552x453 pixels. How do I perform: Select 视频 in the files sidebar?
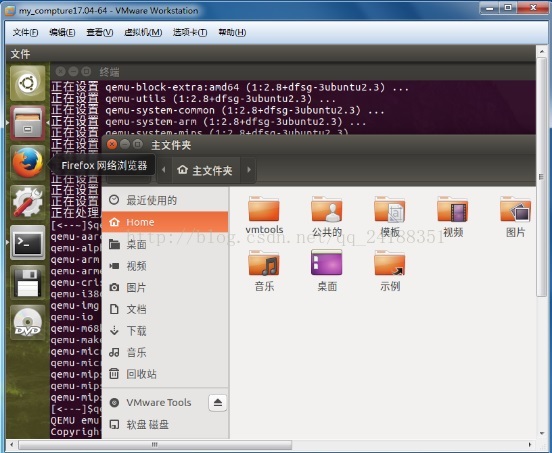165,266
